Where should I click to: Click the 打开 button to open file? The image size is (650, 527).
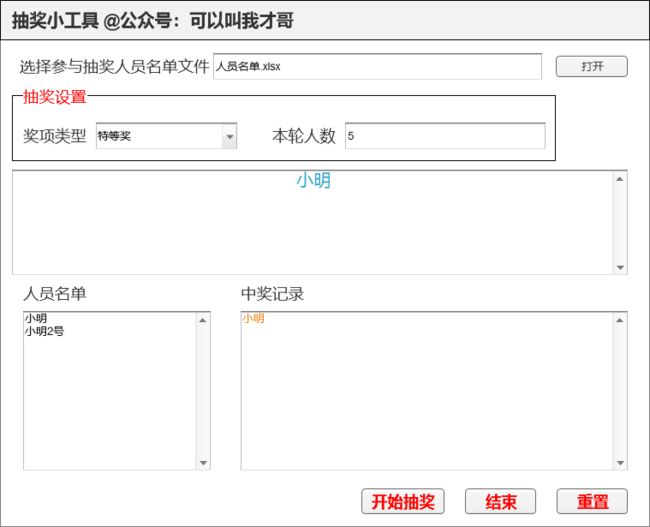(x=592, y=66)
